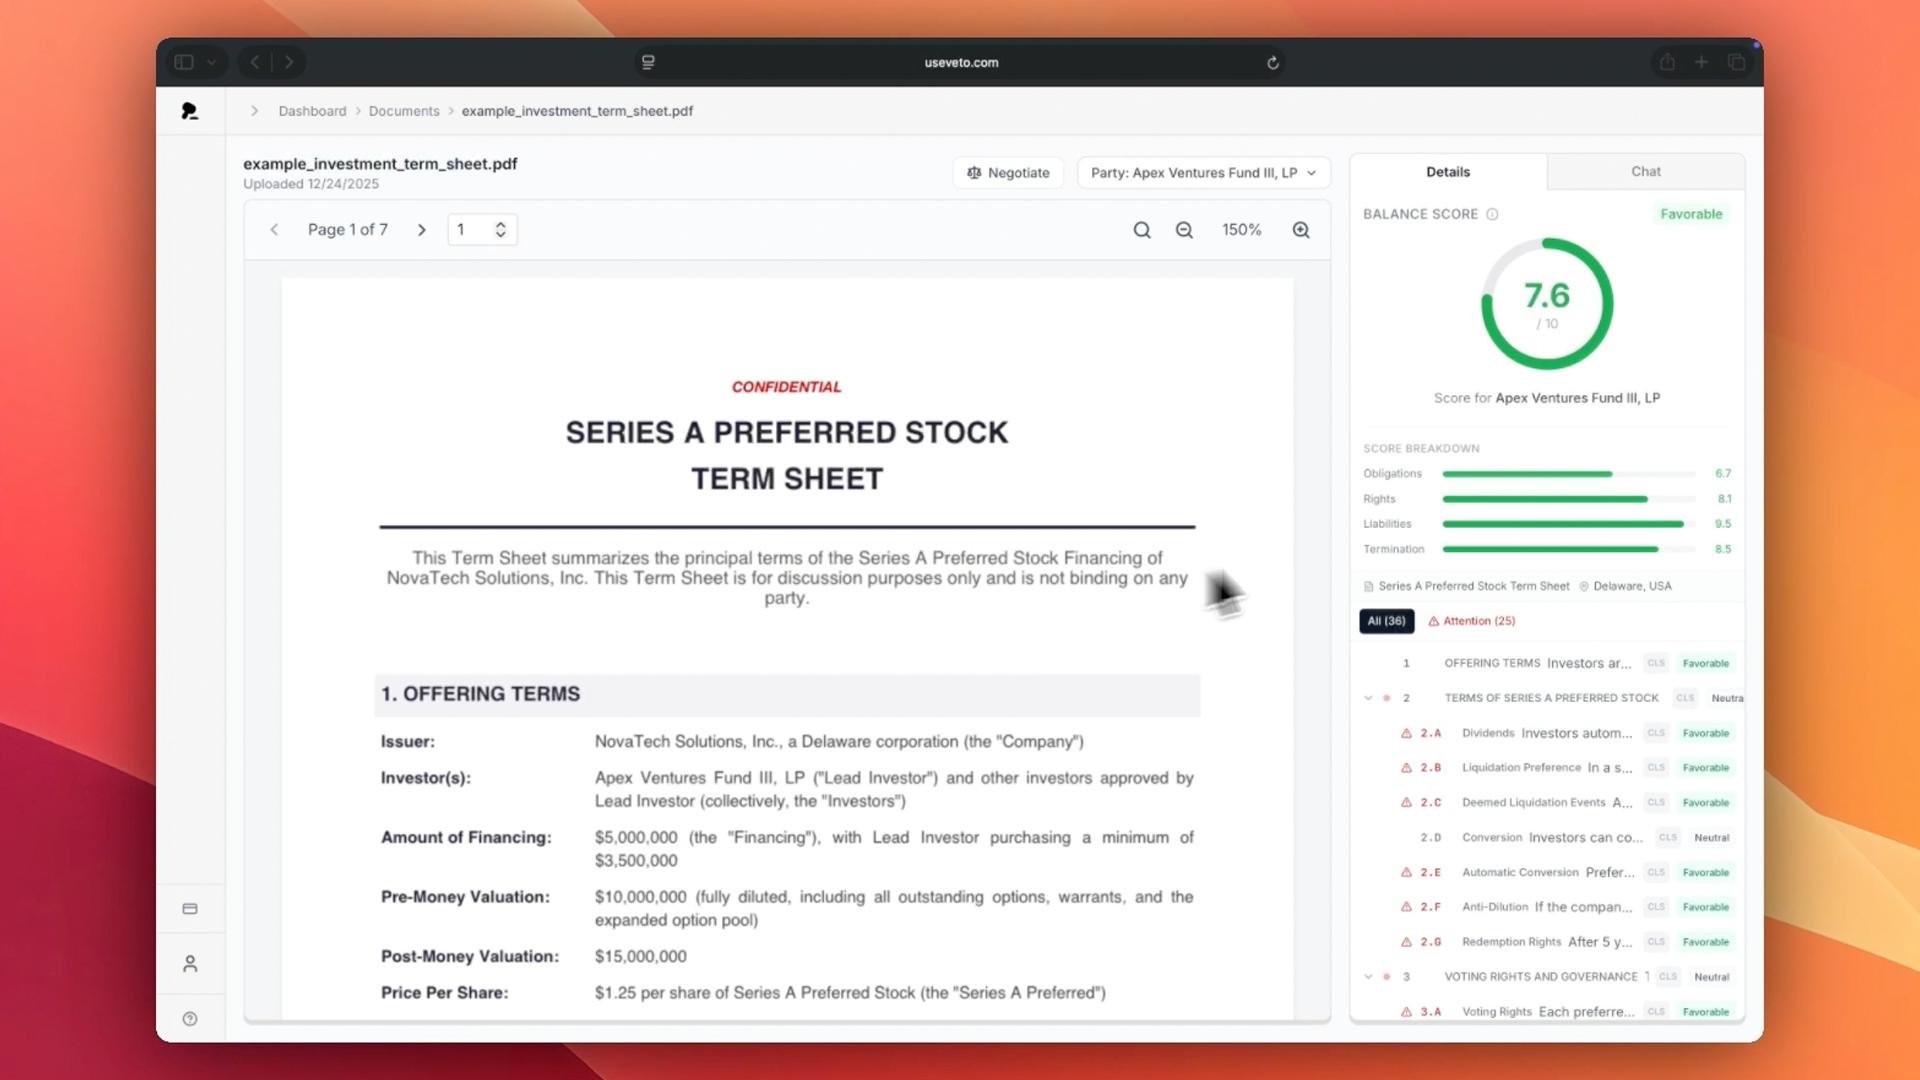Screen dimensions: 1920x1080
Task: Open the Veto logo home icon
Action: (x=190, y=111)
